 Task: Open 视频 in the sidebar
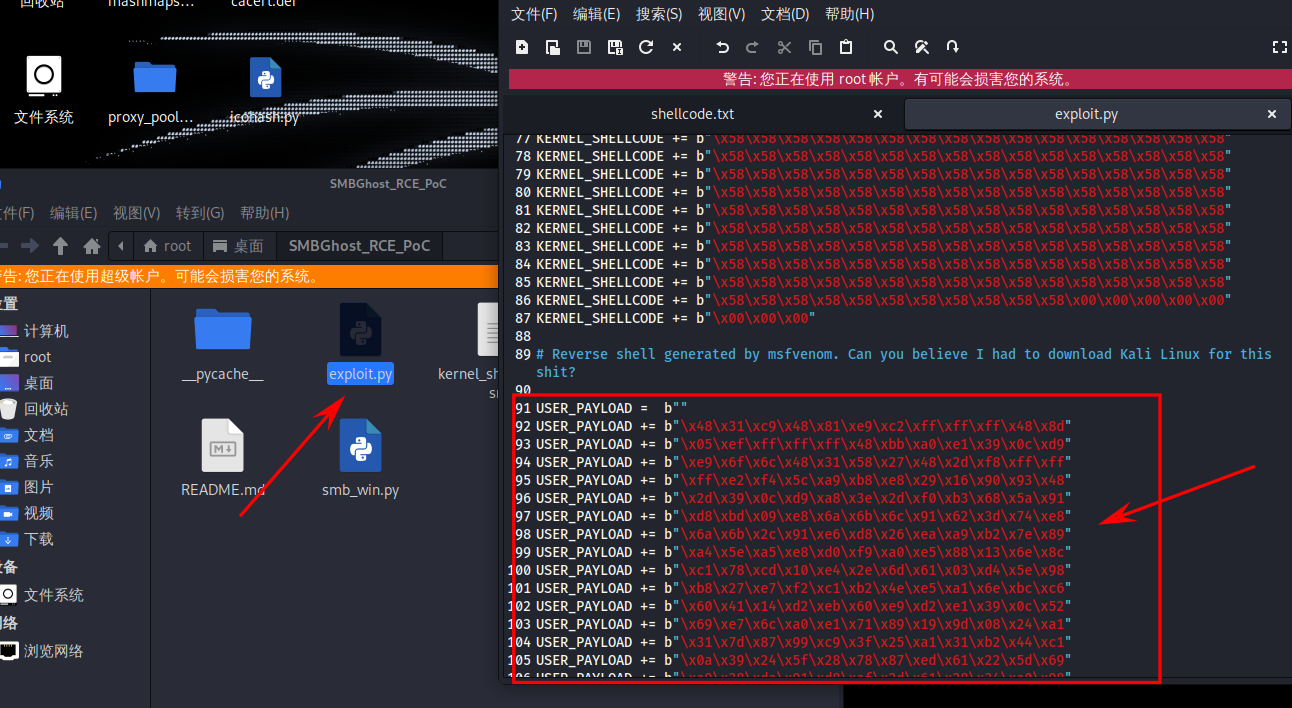(x=38, y=513)
